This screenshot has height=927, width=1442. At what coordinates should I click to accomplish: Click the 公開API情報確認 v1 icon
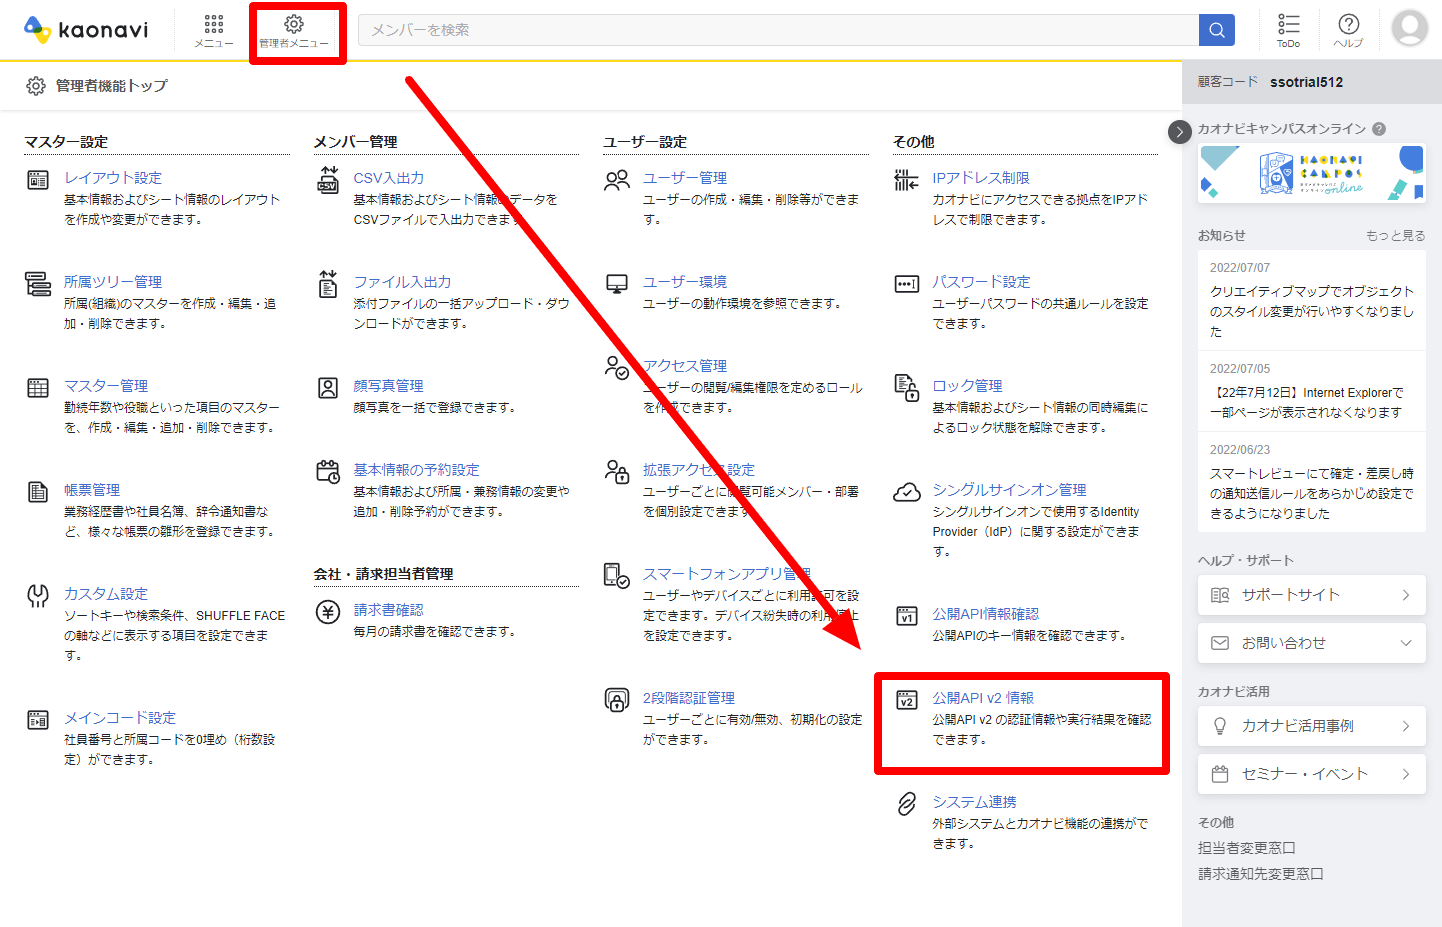click(x=906, y=616)
